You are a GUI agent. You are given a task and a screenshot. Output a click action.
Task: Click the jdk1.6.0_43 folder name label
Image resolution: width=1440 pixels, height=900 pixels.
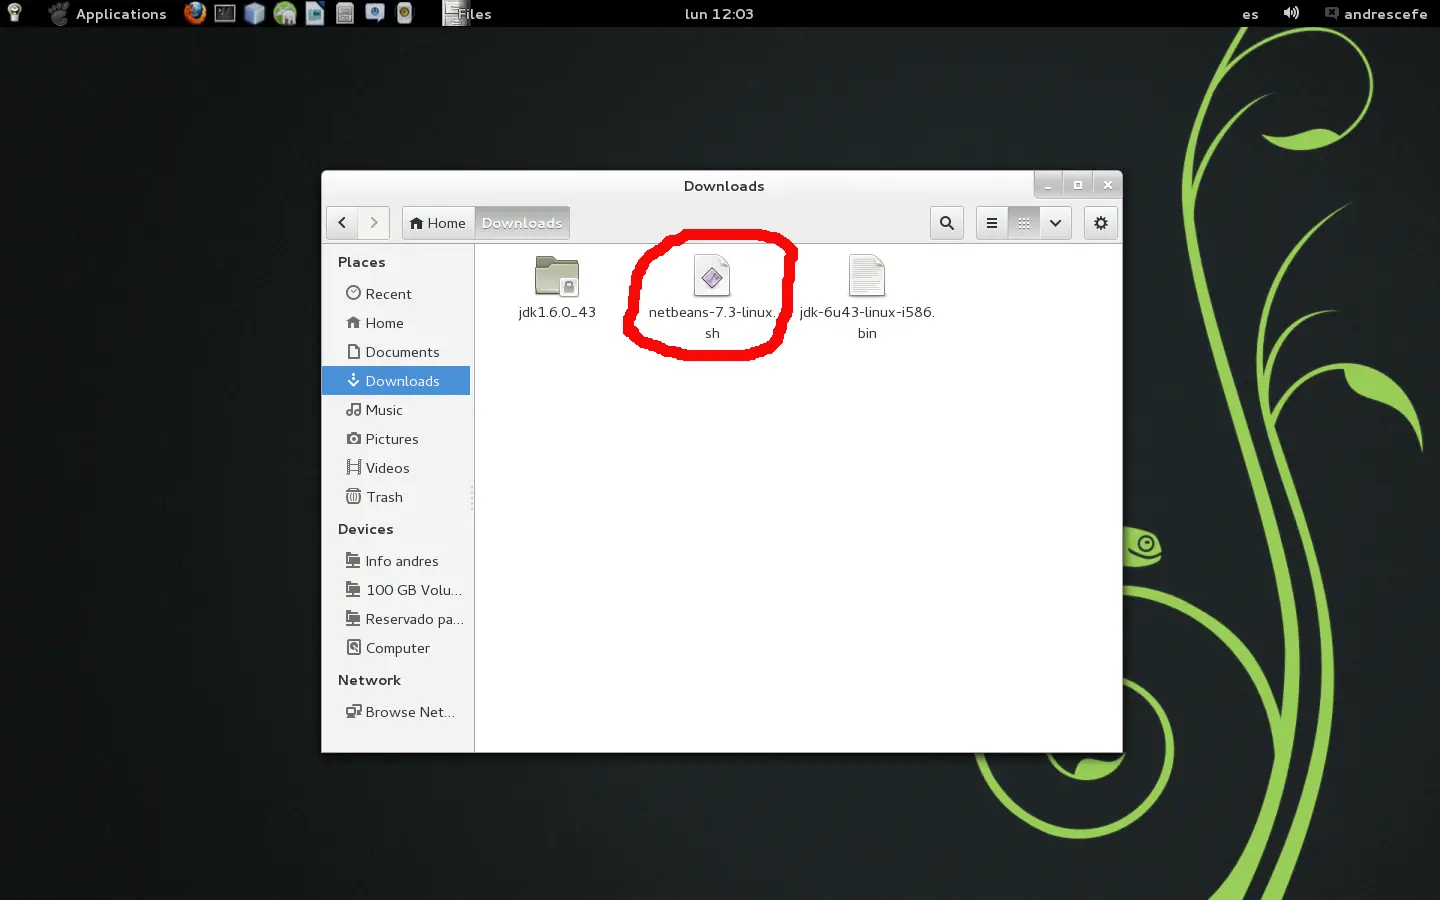(x=557, y=312)
